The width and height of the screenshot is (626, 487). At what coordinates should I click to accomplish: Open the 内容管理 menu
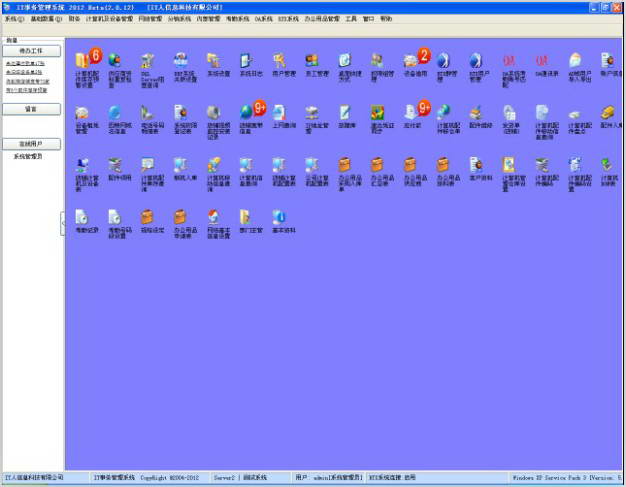pyautogui.click(x=208, y=19)
